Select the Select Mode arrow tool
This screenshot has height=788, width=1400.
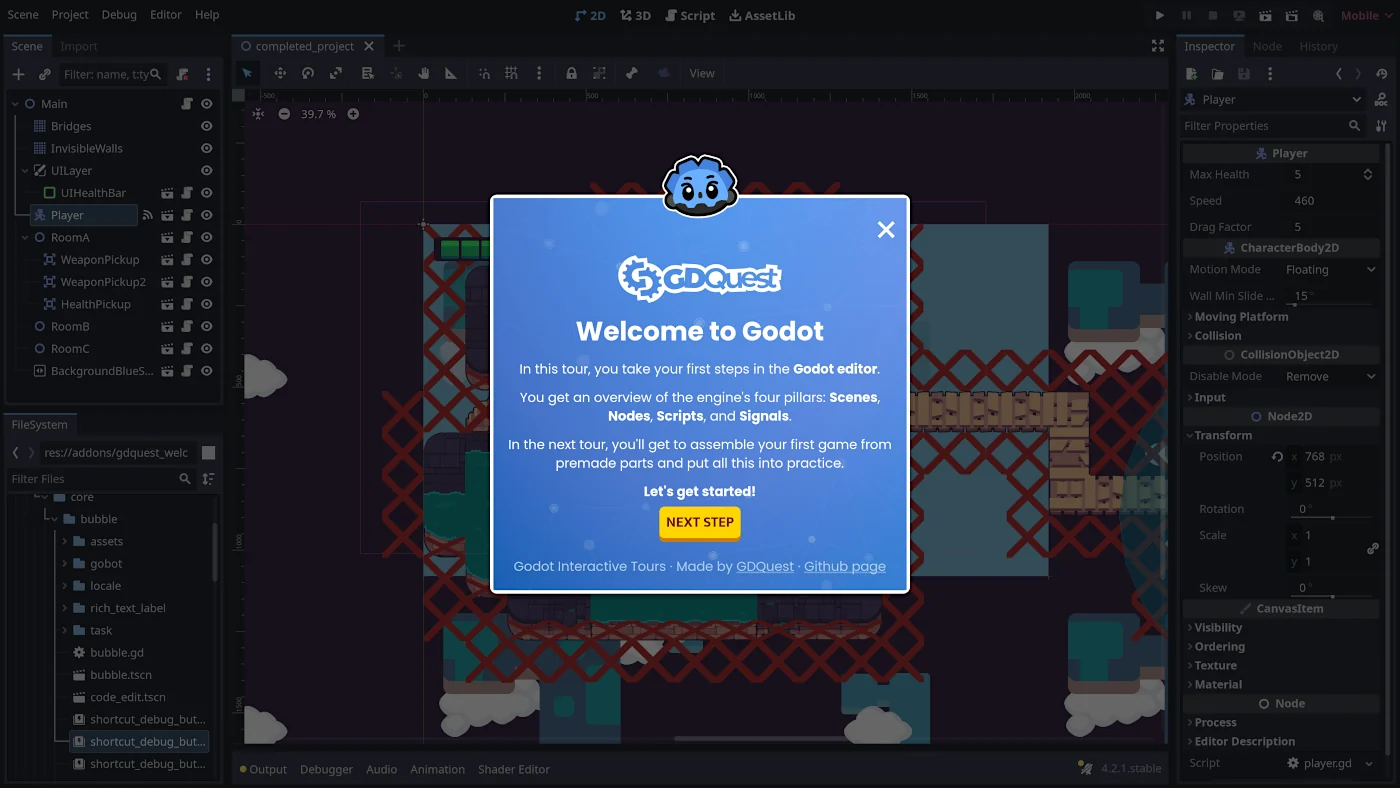(x=247, y=73)
